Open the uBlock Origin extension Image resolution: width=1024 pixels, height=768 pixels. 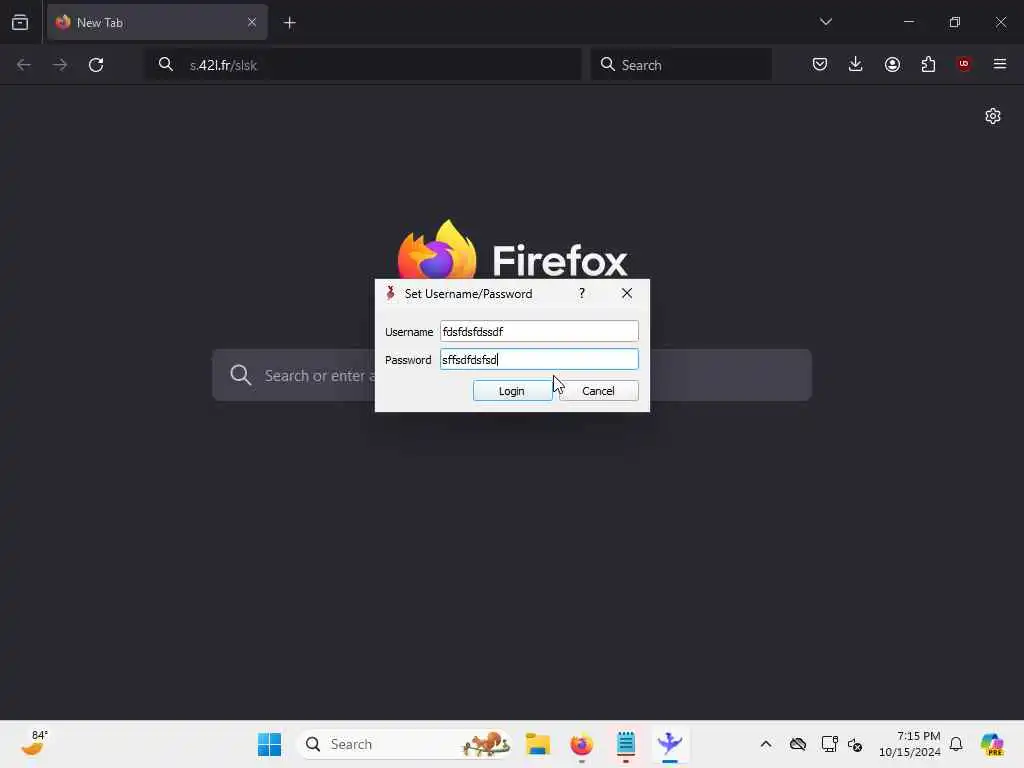pos(964,64)
